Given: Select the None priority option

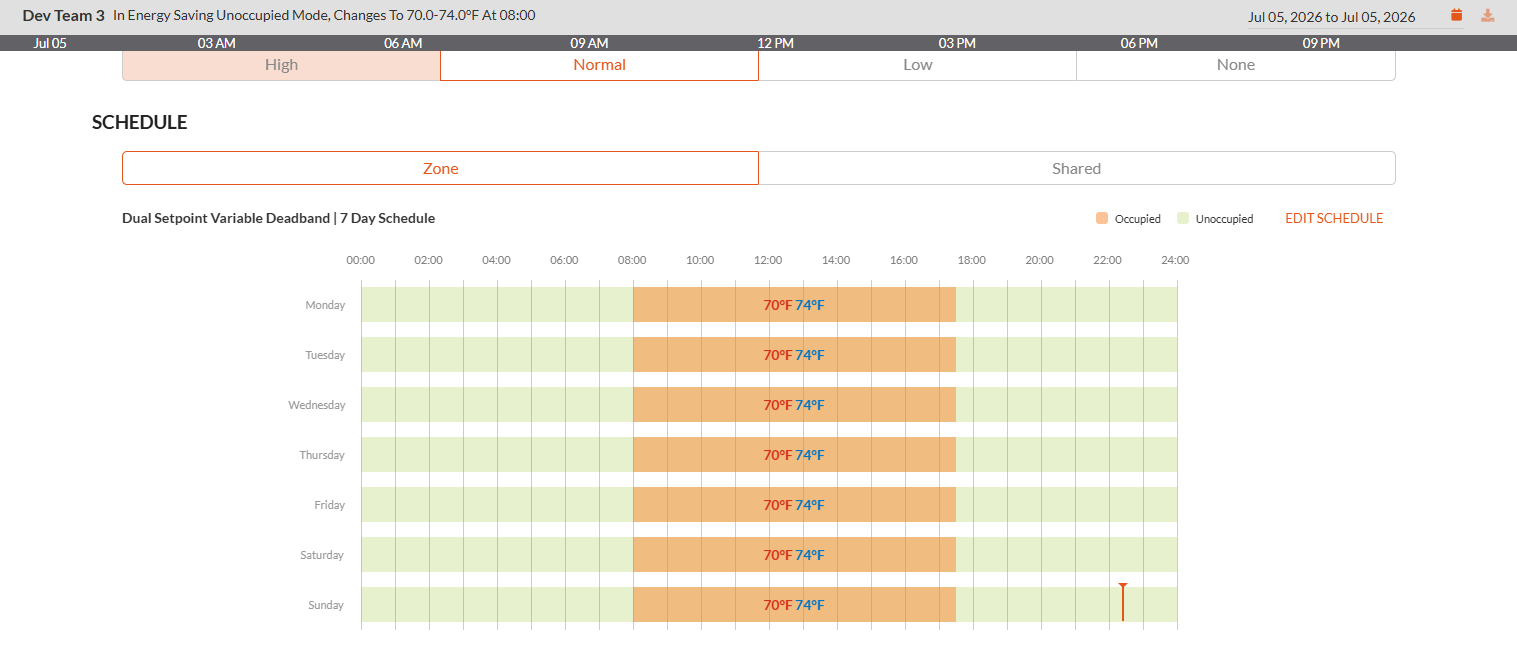Looking at the screenshot, I should (x=1236, y=64).
